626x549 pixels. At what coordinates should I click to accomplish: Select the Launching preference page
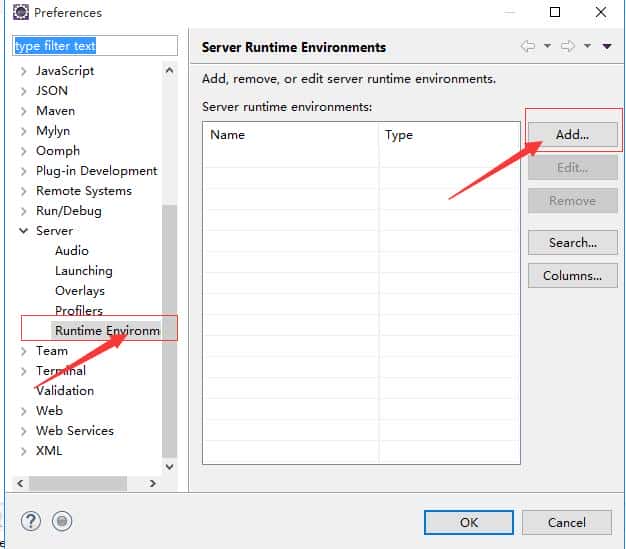[x=84, y=271]
